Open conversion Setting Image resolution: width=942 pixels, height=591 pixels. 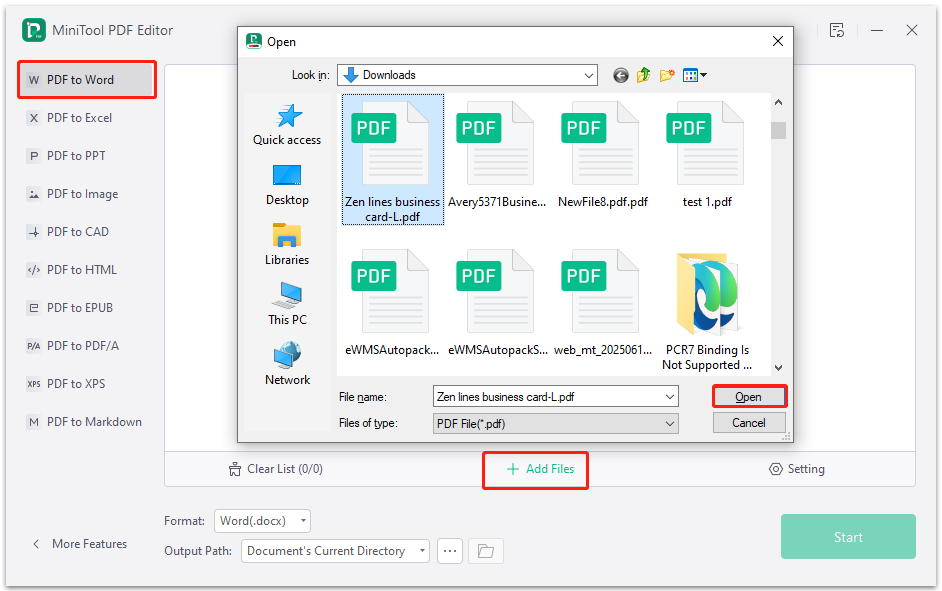pyautogui.click(x=797, y=469)
